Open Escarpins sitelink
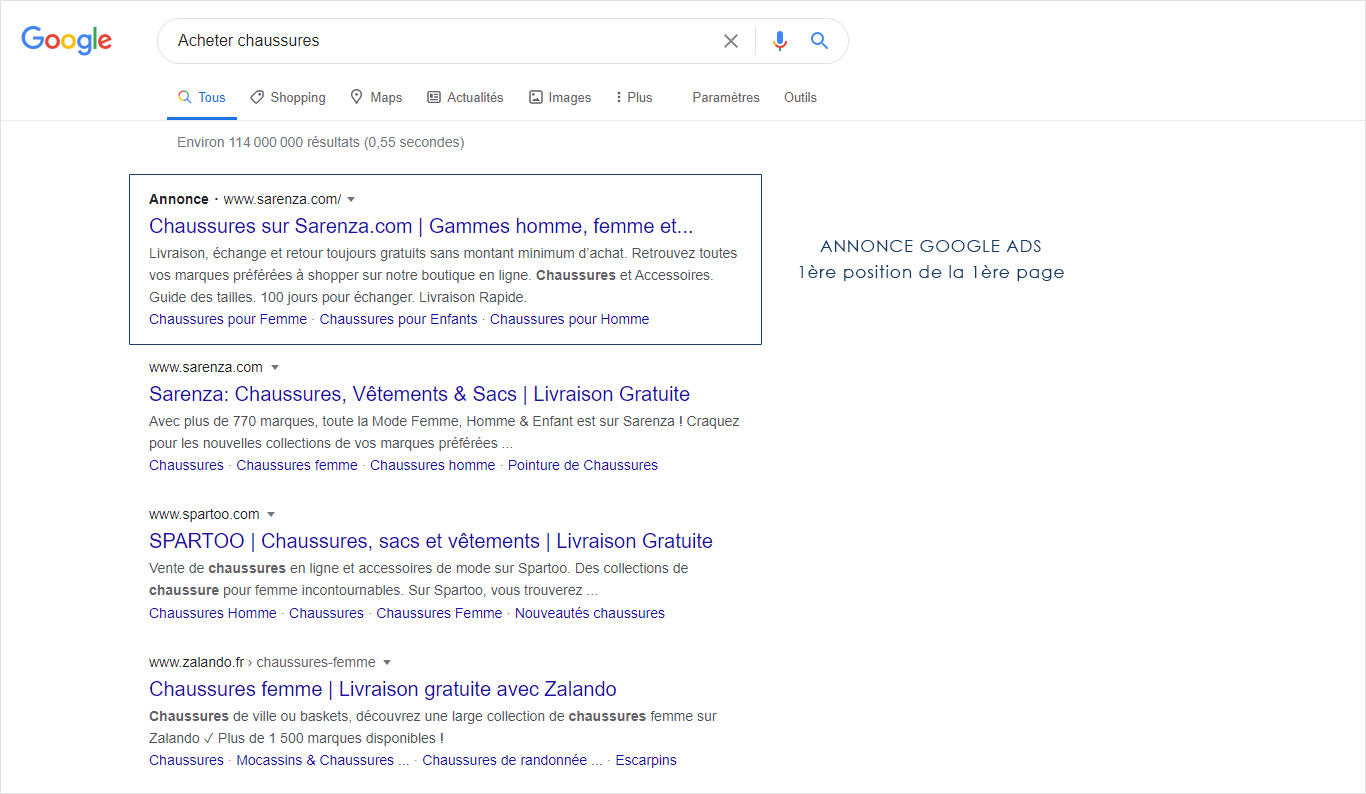Screen dimensions: 1366x794 [x=646, y=760]
